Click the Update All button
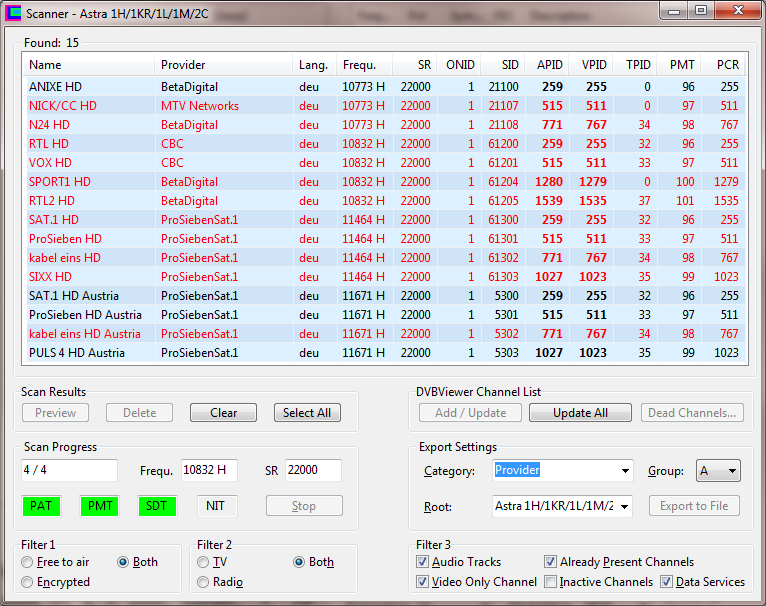This screenshot has width=766, height=606. click(x=580, y=413)
